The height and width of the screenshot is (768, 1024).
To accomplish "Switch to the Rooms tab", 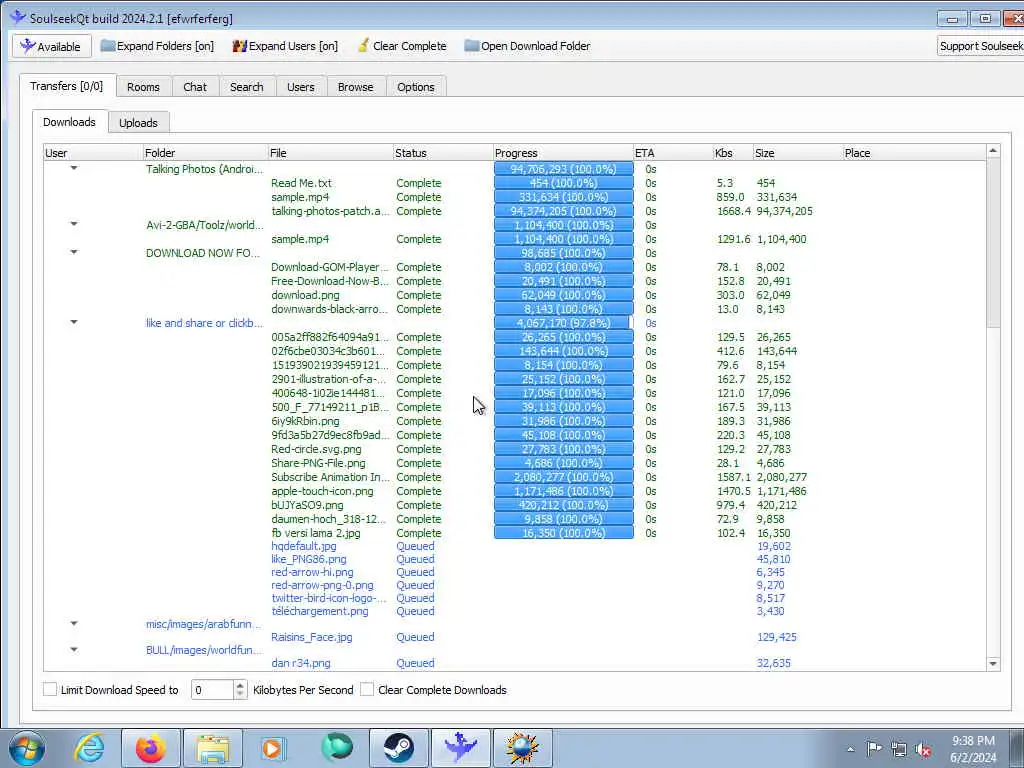I will point(143,87).
